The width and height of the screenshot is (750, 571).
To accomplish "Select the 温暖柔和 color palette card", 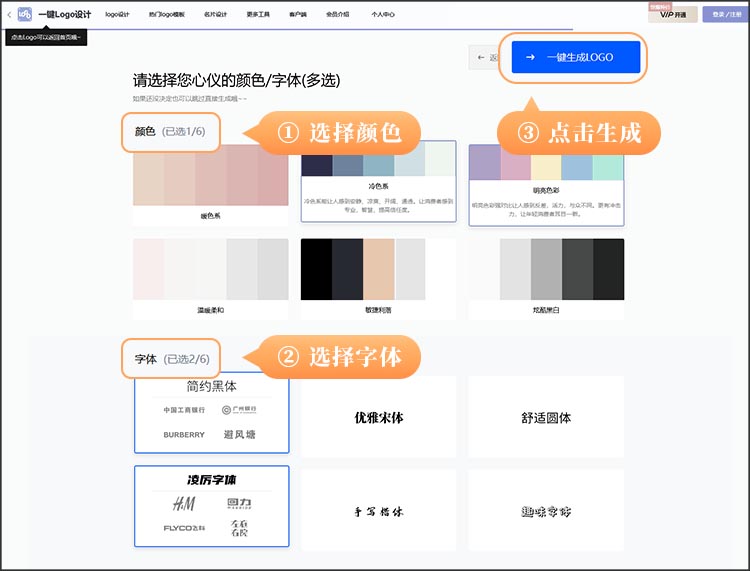I will [210, 278].
